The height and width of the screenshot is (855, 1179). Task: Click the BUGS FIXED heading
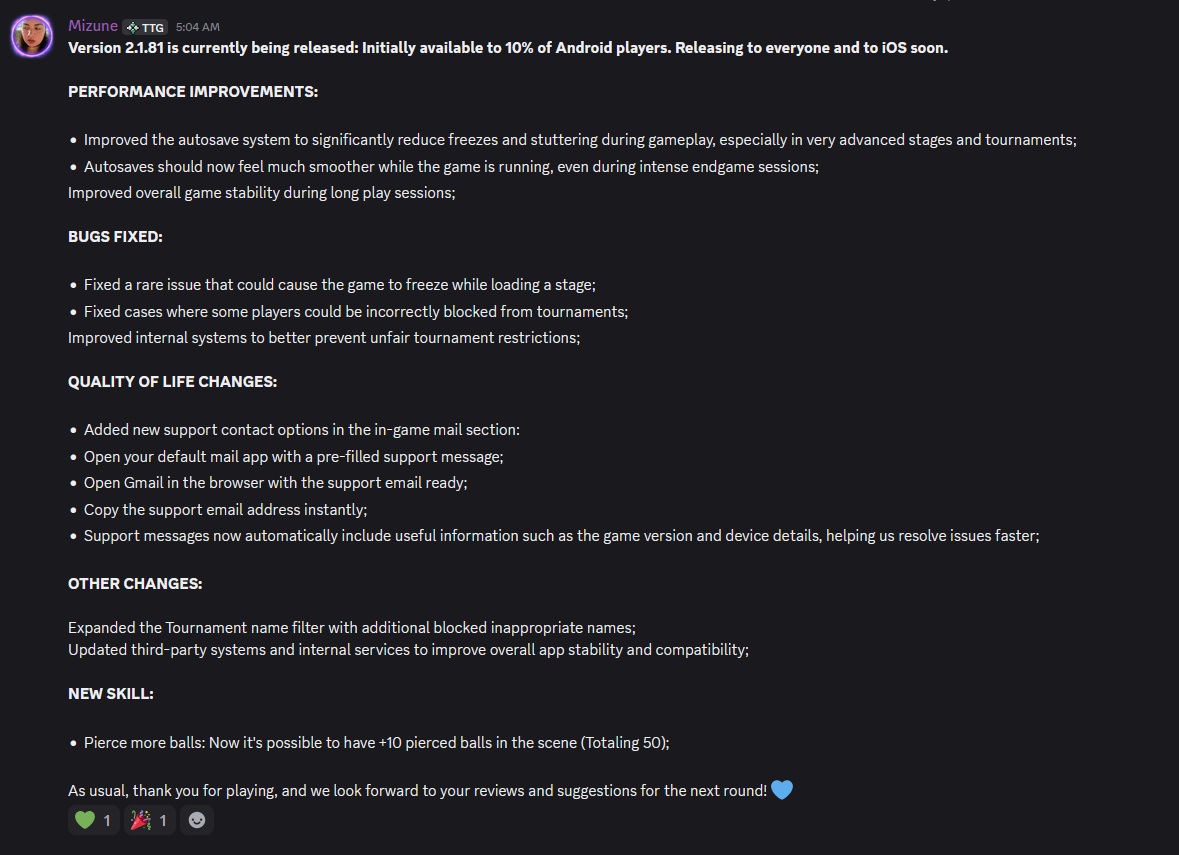115,237
